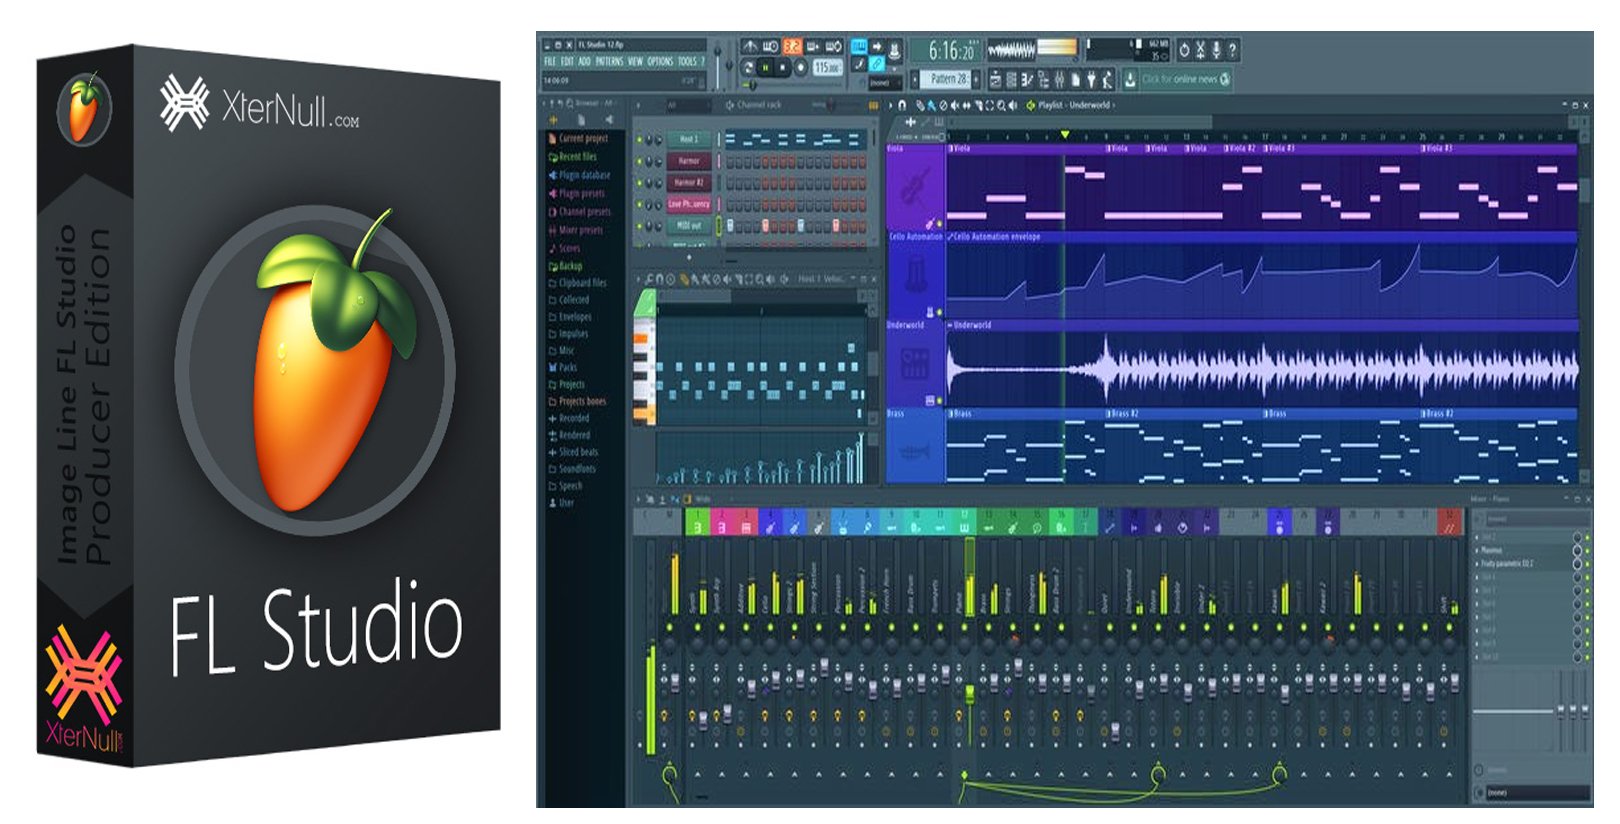Click the download icon beside the news bar
1620x824 pixels.
(1129, 79)
